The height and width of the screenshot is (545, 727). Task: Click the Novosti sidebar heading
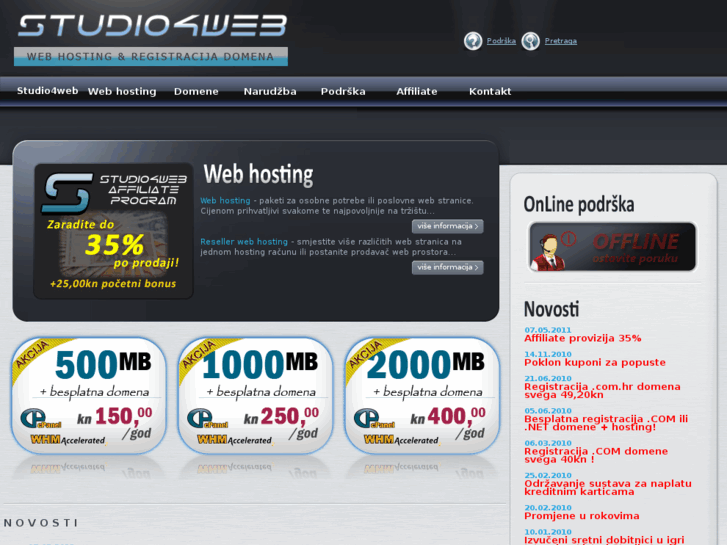coord(551,309)
